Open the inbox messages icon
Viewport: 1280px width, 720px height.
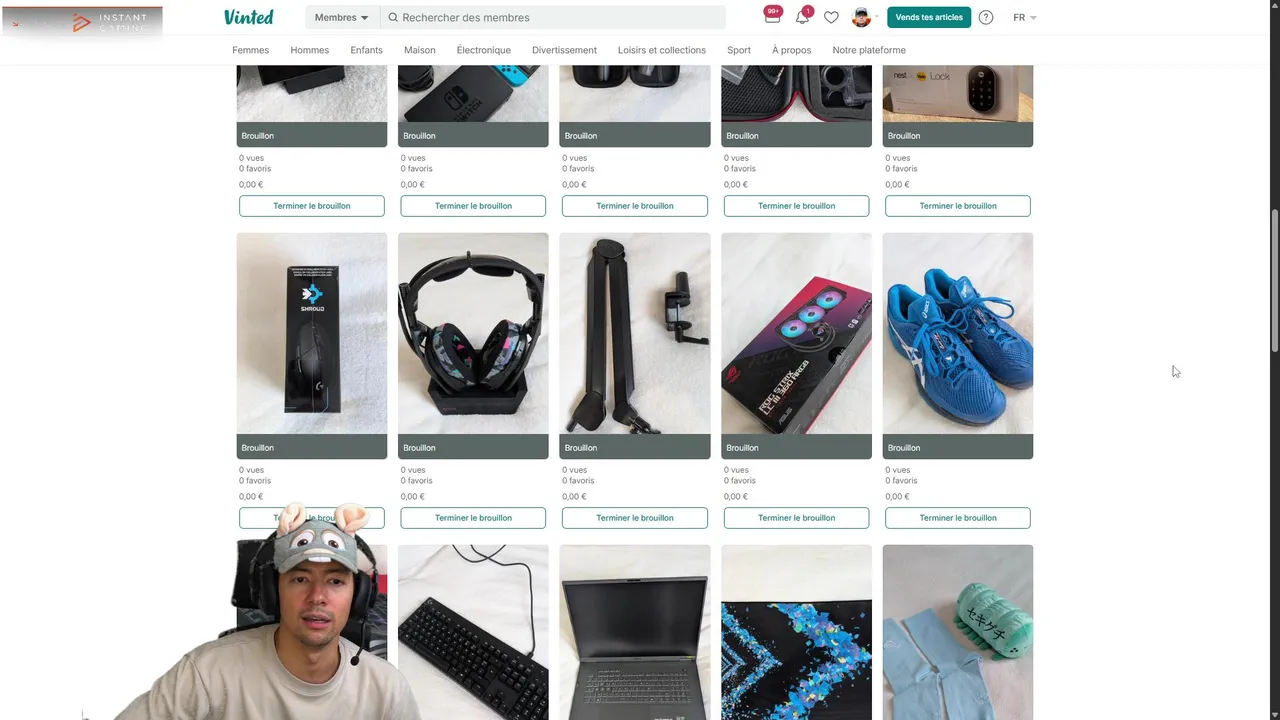tap(772, 15)
